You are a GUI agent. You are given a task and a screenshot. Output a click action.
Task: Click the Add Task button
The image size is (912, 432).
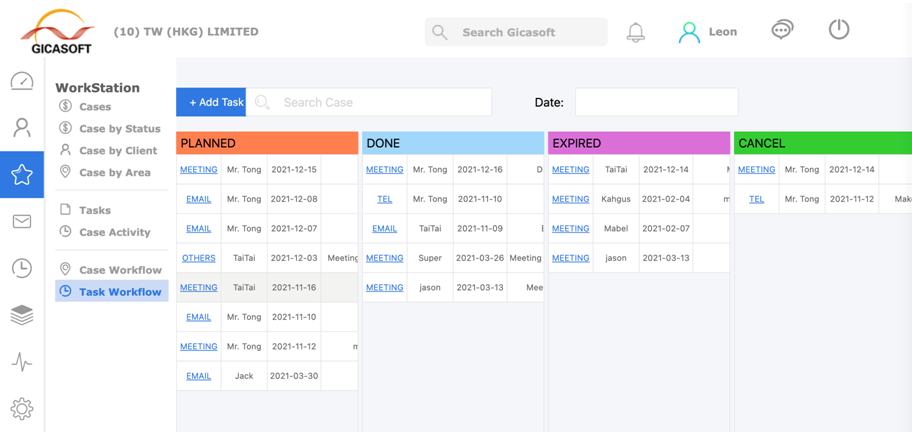(x=212, y=102)
